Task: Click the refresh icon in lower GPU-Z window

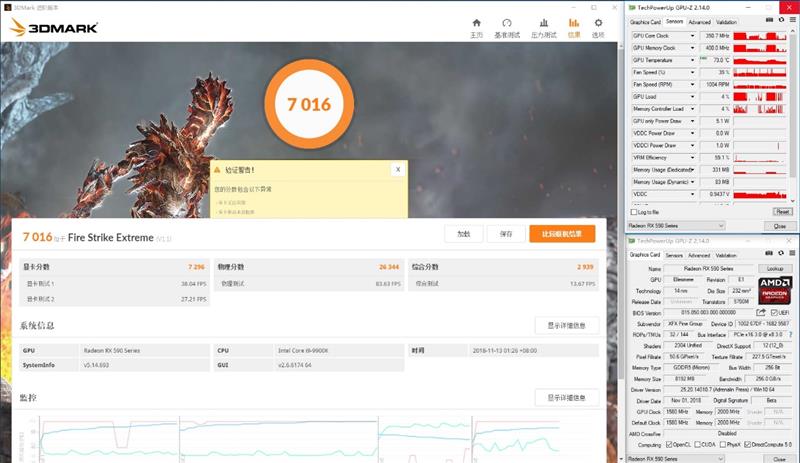Action: (781, 253)
